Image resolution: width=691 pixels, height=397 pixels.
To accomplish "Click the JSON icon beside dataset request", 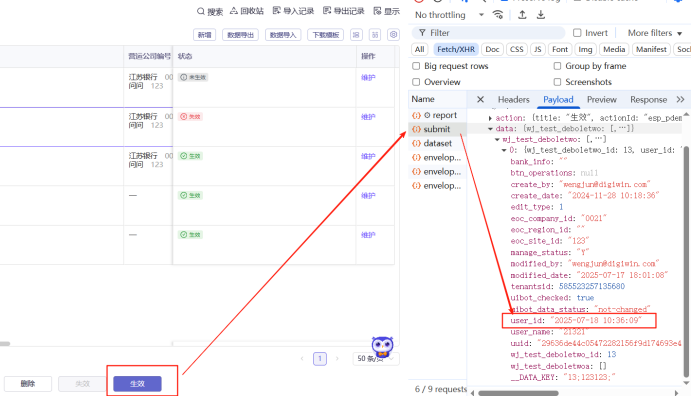I will click(416, 143).
